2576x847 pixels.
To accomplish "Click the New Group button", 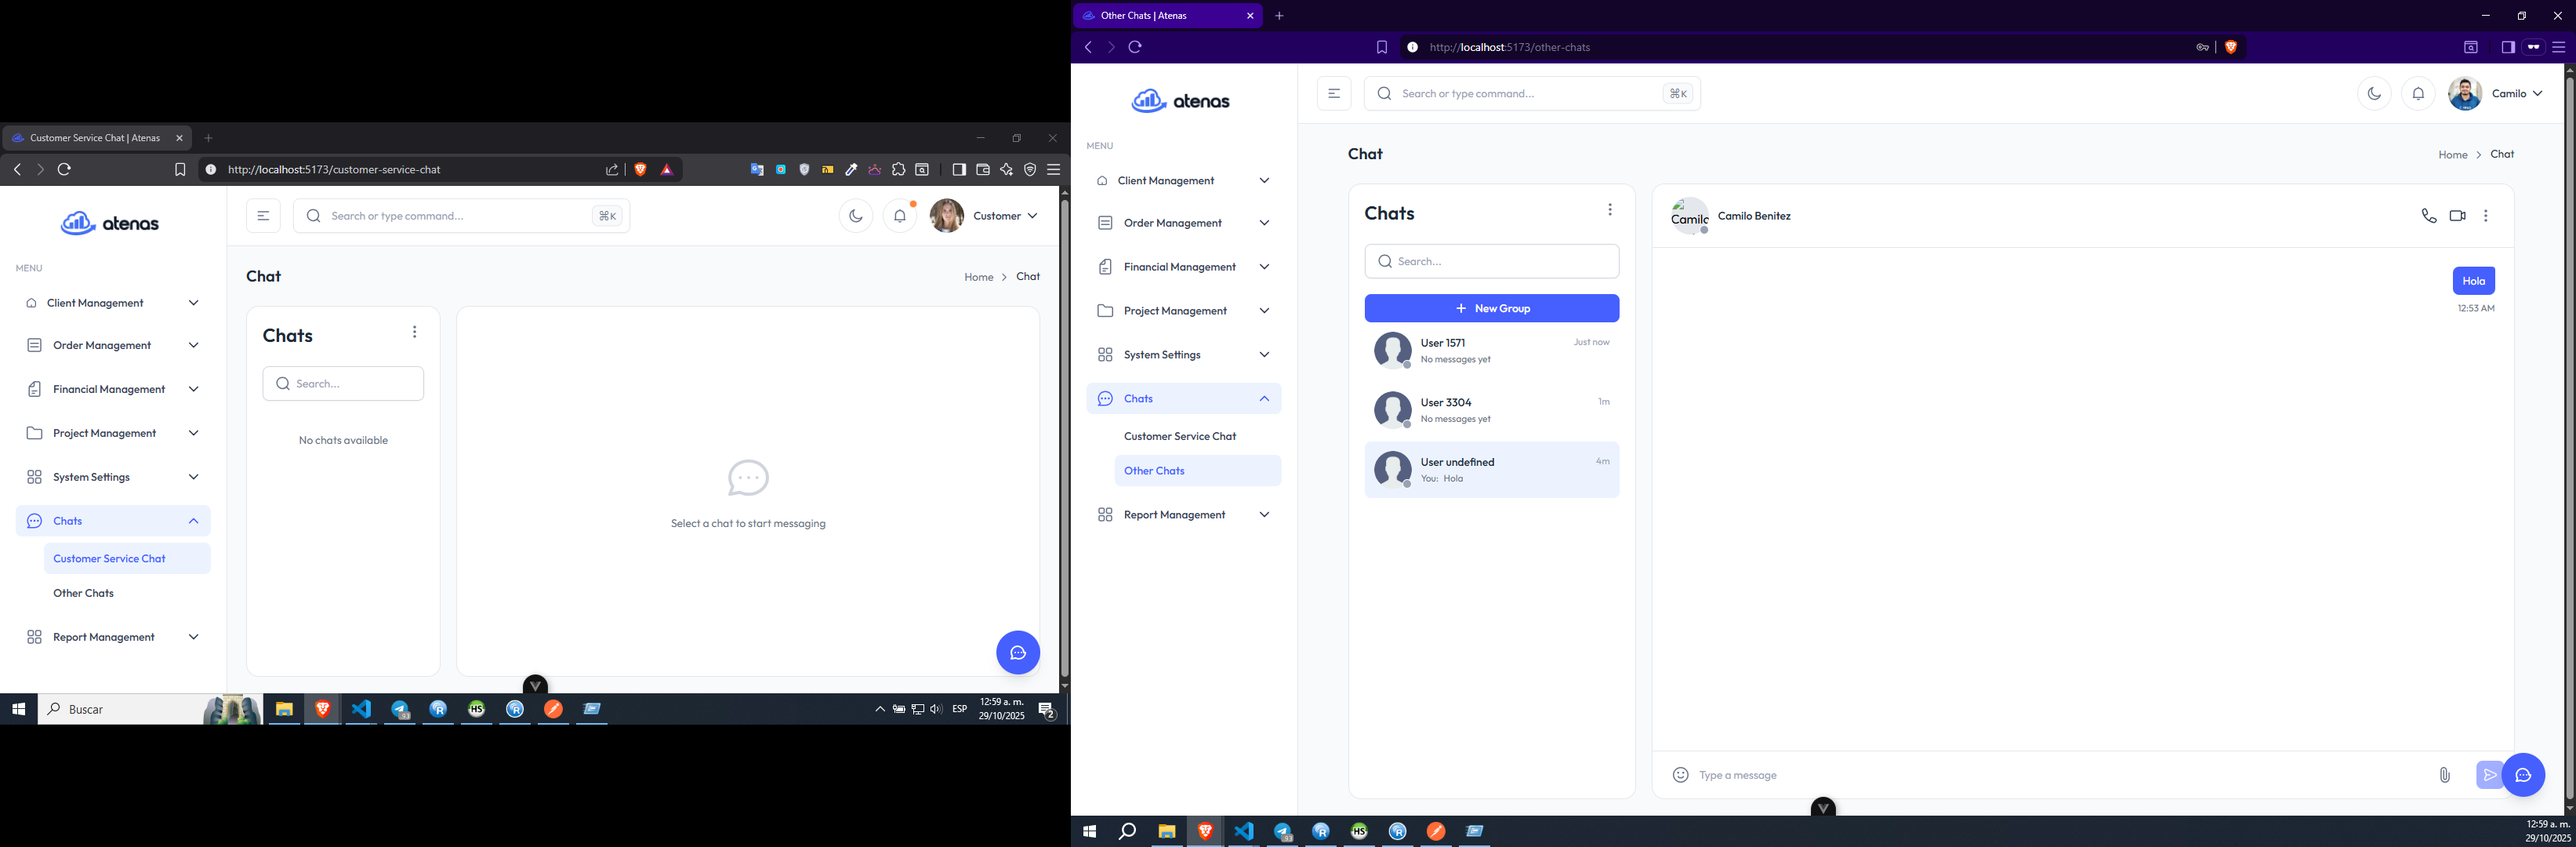I will (x=1491, y=308).
